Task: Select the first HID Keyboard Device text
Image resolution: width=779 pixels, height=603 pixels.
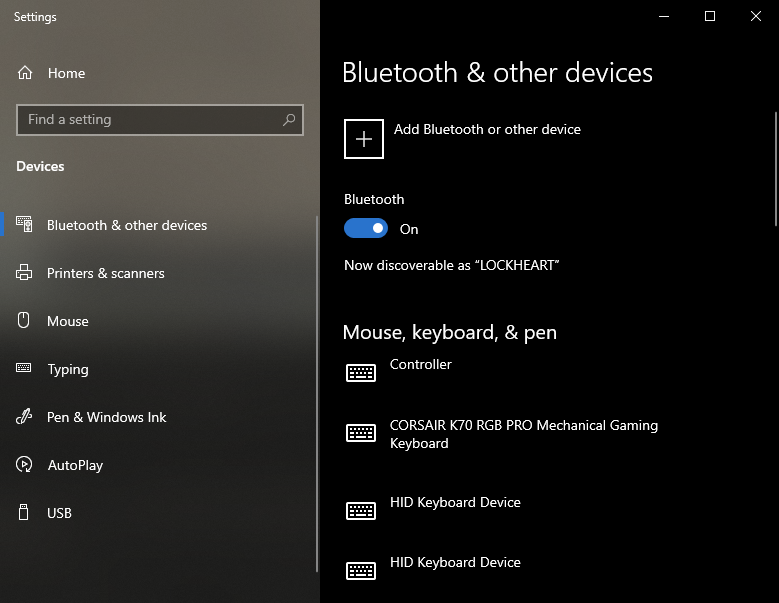Action: click(x=455, y=502)
